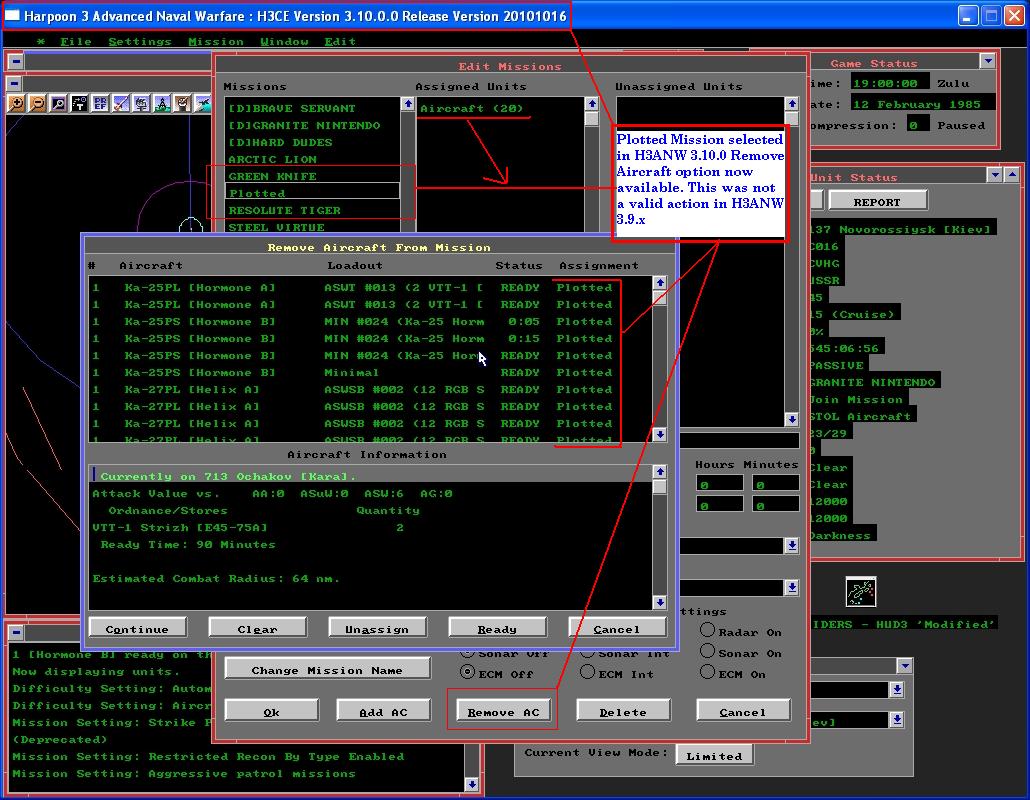Open the first dropdown in the bottom-right panel
This screenshot has width=1030, height=800.
897,689
